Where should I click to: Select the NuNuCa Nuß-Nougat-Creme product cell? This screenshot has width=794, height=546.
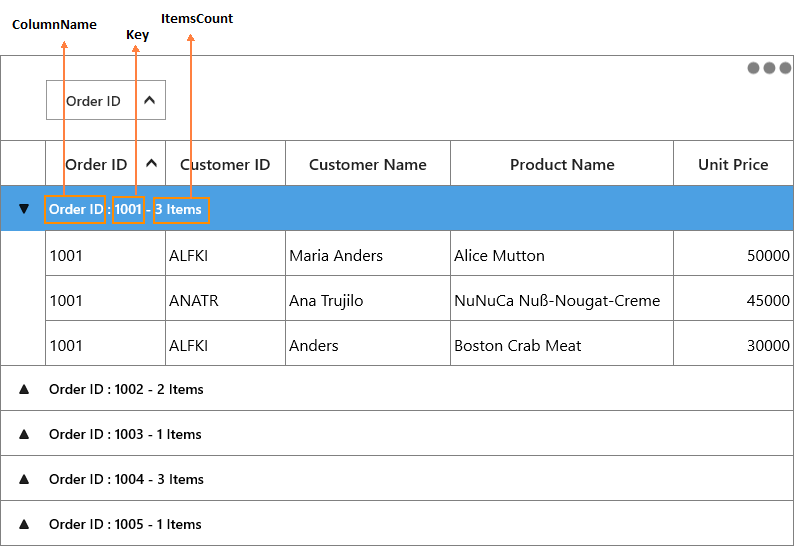coord(562,298)
